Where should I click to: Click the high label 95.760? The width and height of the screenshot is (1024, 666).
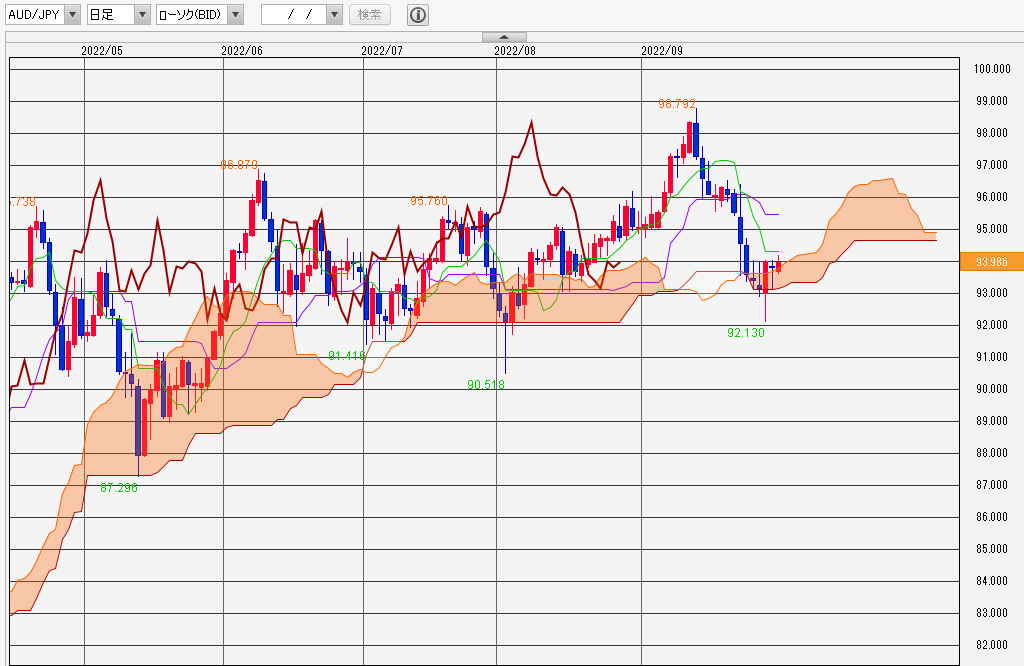[x=429, y=201]
